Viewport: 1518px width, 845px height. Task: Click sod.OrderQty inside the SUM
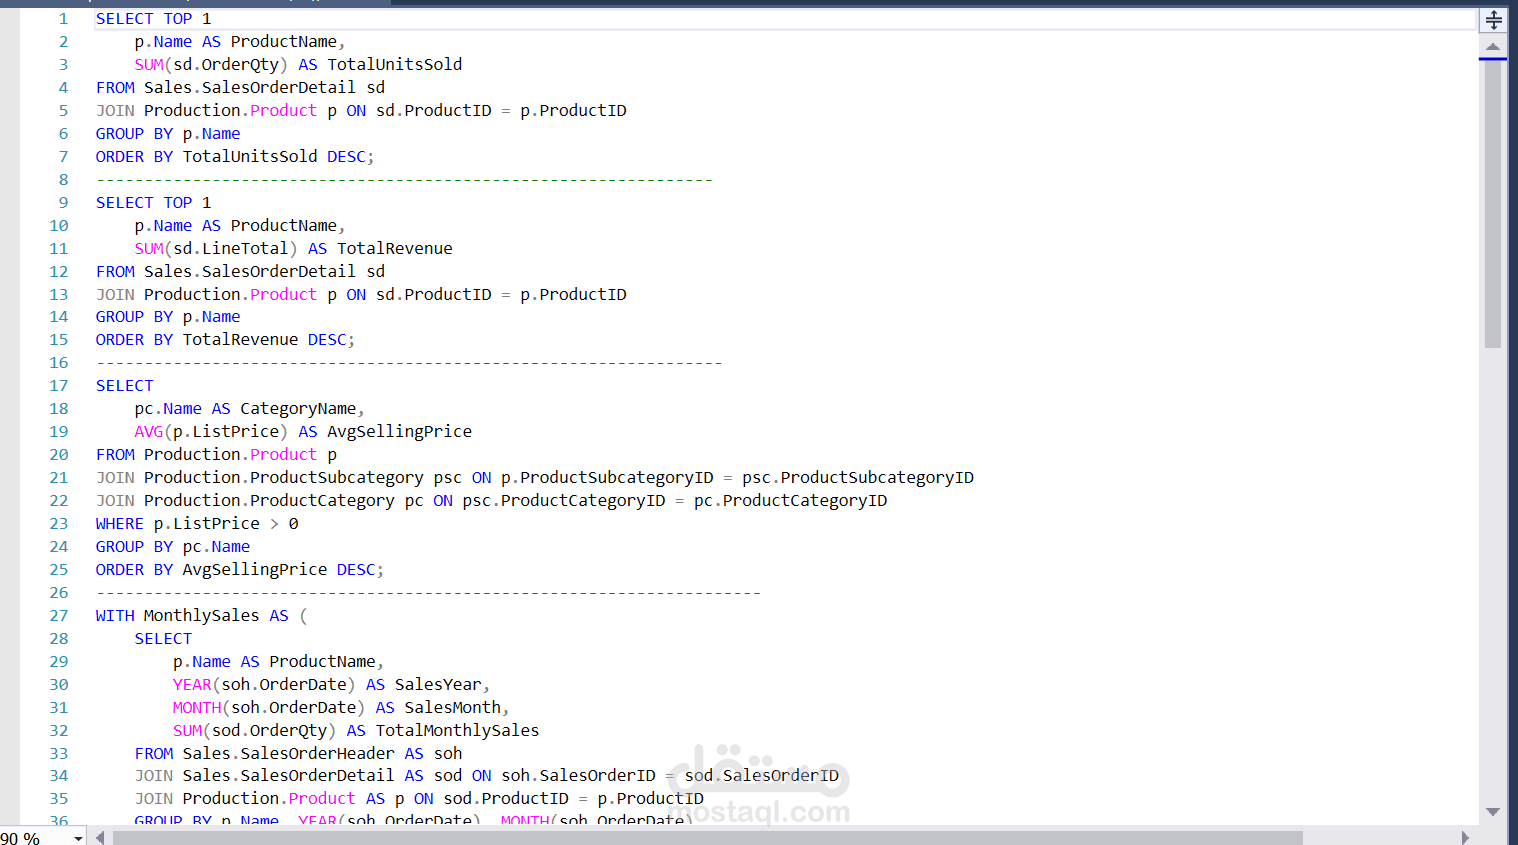(269, 731)
